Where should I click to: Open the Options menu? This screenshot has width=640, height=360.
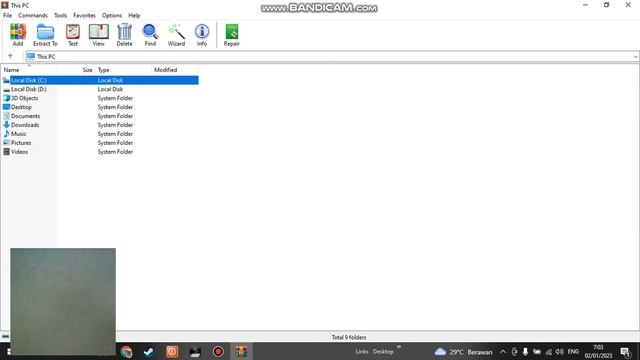pyautogui.click(x=112, y=16)
